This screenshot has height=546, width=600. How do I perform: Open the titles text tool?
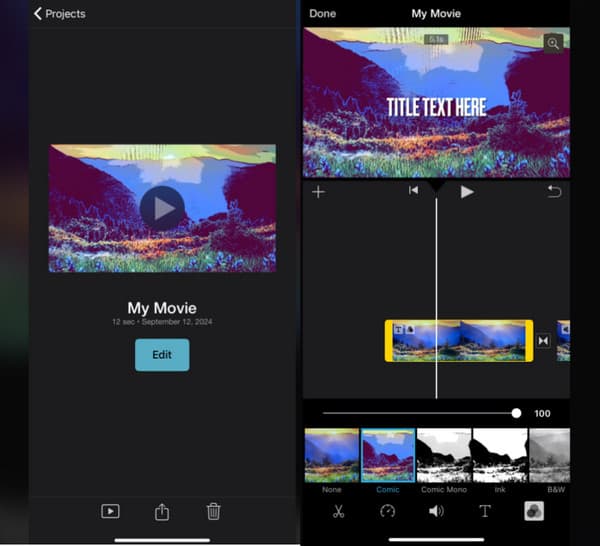click(485, 511)
